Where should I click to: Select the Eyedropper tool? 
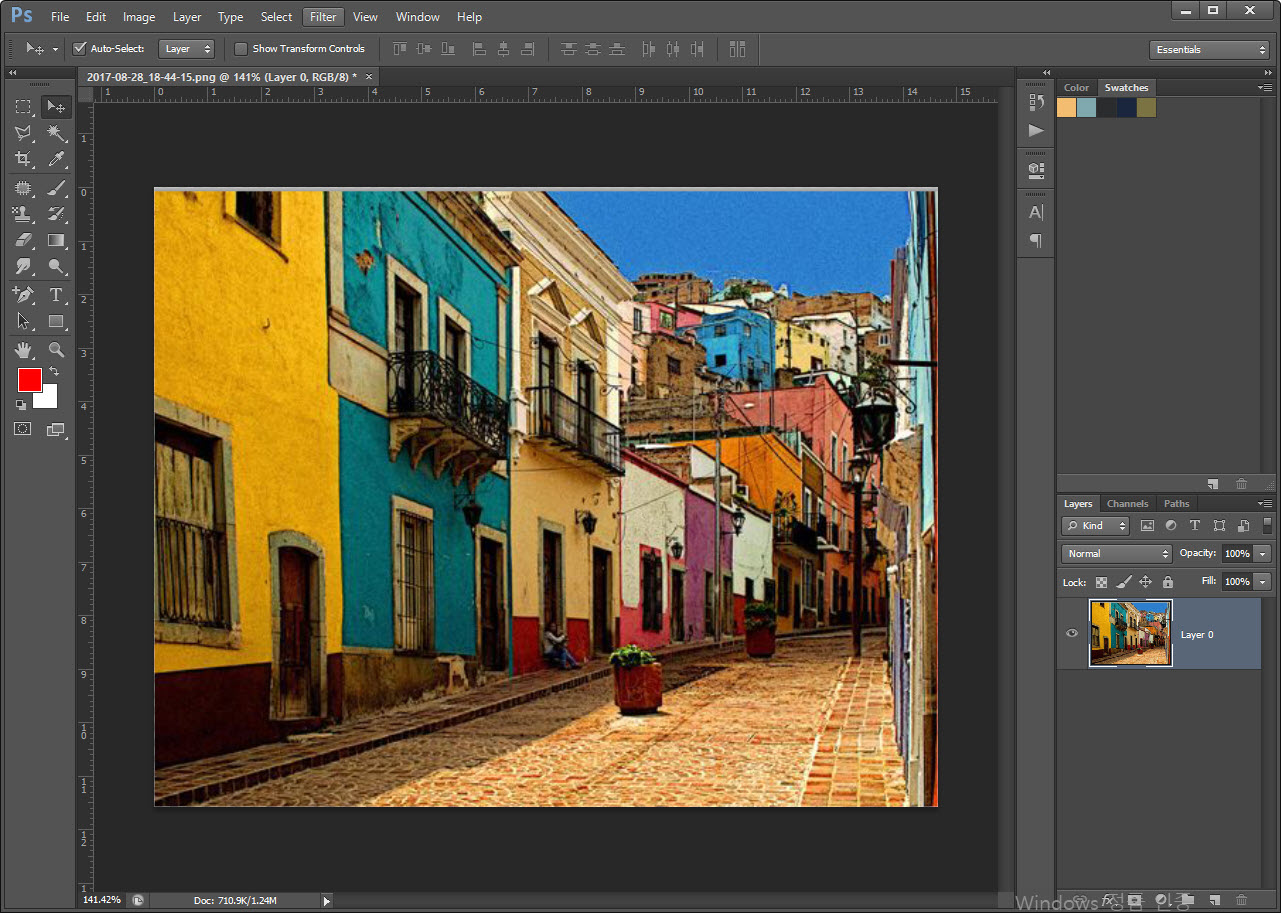[56, 159]
